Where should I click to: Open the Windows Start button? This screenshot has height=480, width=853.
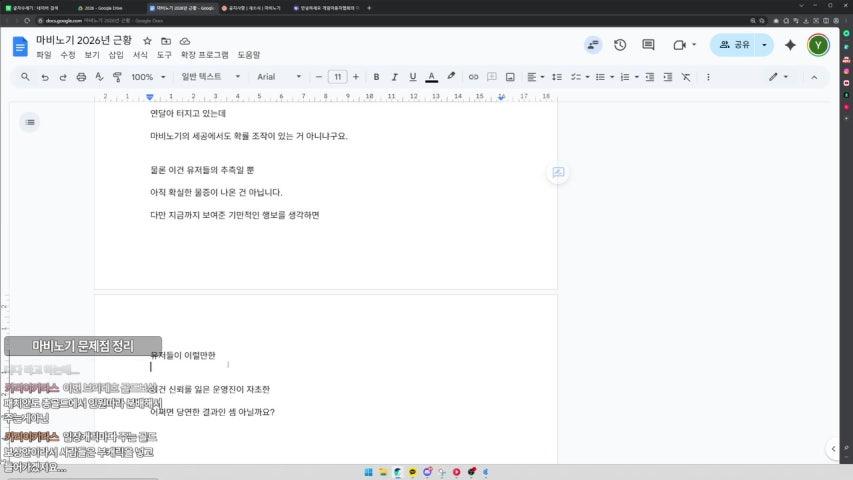368,472
